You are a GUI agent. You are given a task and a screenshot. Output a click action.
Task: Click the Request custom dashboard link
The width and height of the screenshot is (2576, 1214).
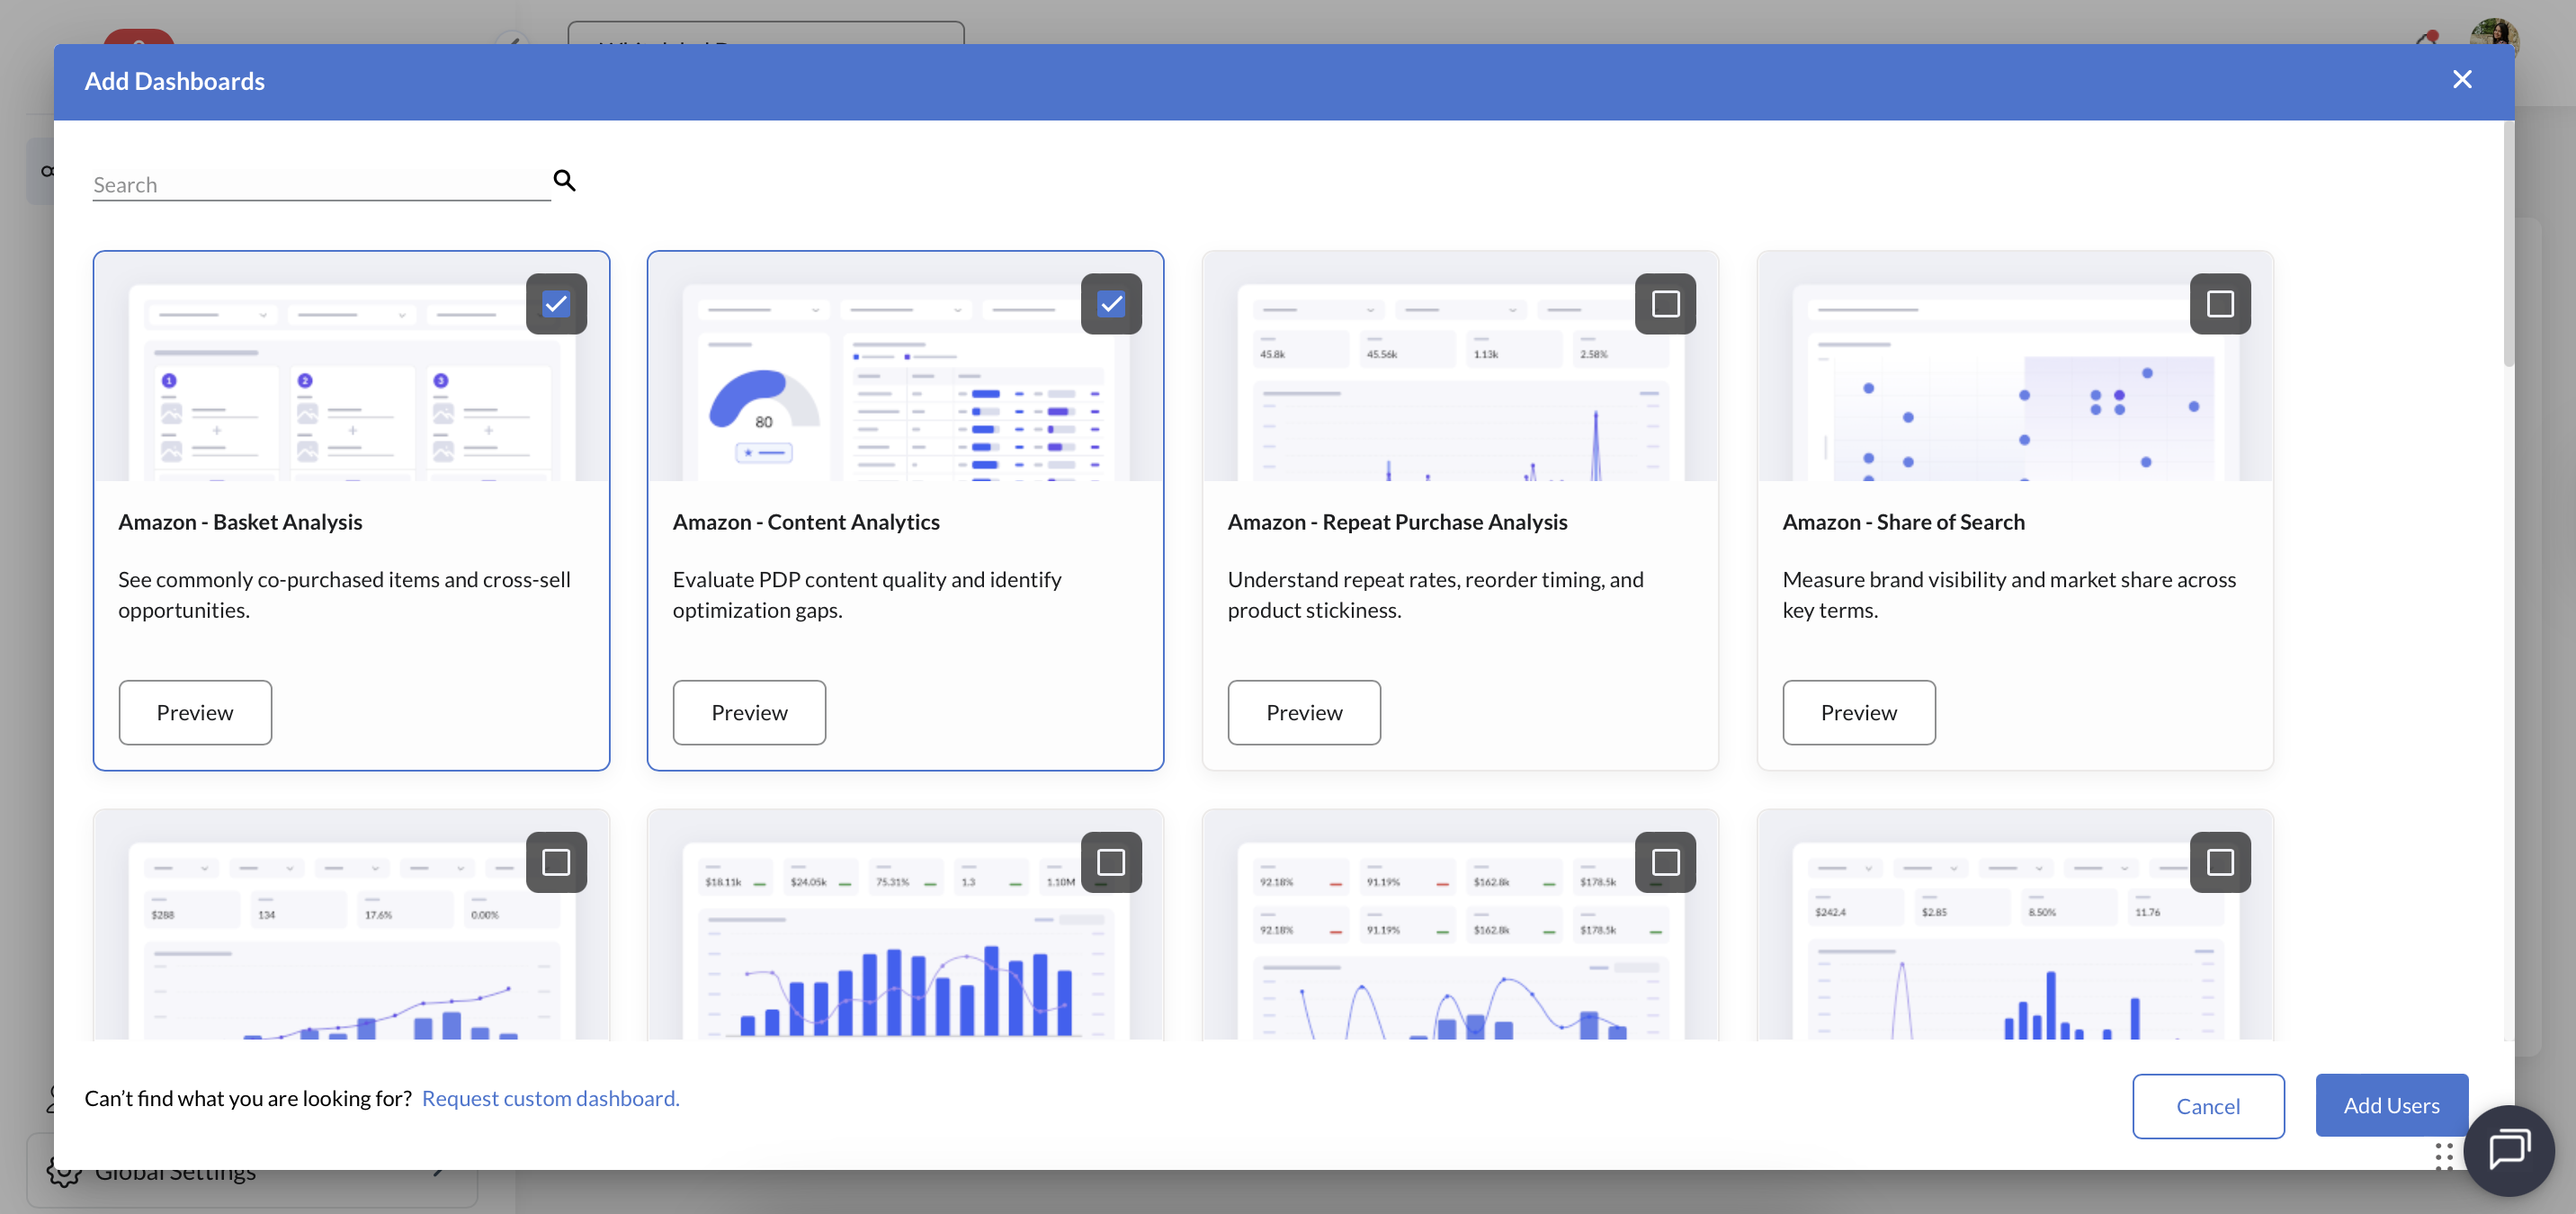pyautogui.click(x=550, y=1098)
